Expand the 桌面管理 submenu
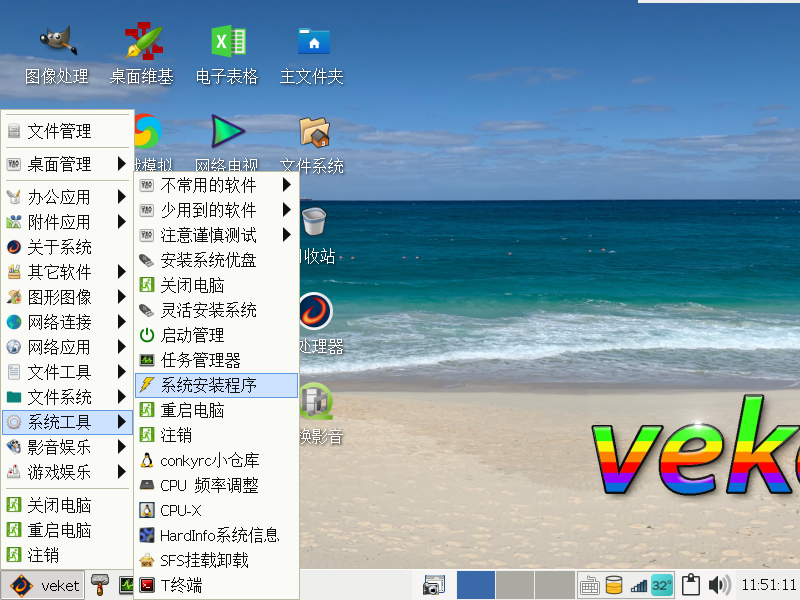The image size is (800, 600). [67, 164]
